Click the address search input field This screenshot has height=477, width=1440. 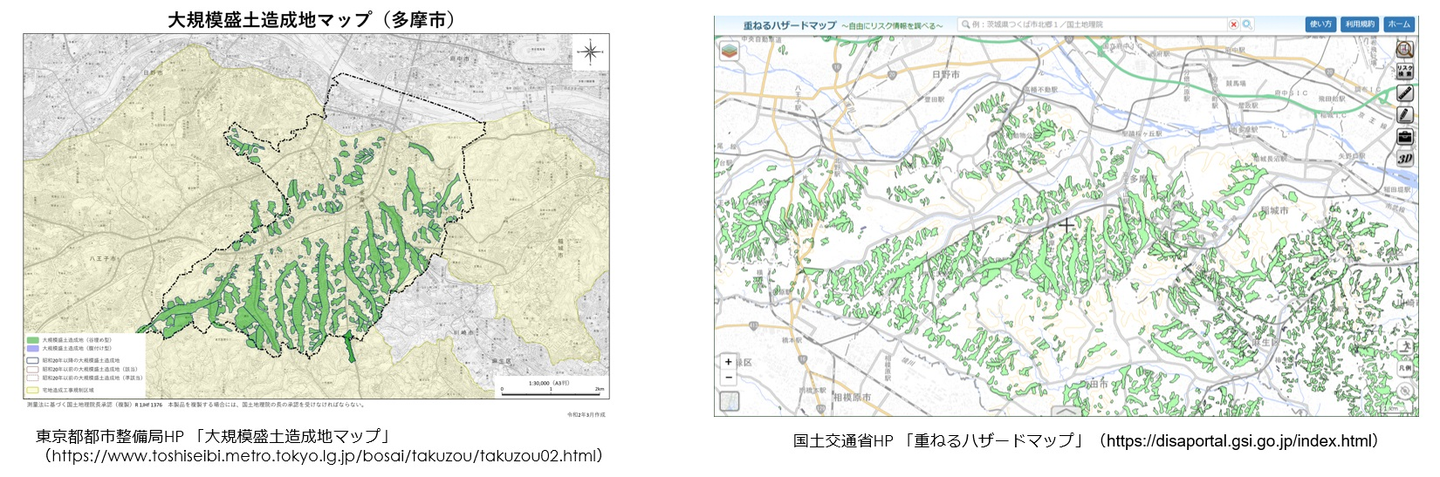pyautogui.click(x=1092, y=24)
